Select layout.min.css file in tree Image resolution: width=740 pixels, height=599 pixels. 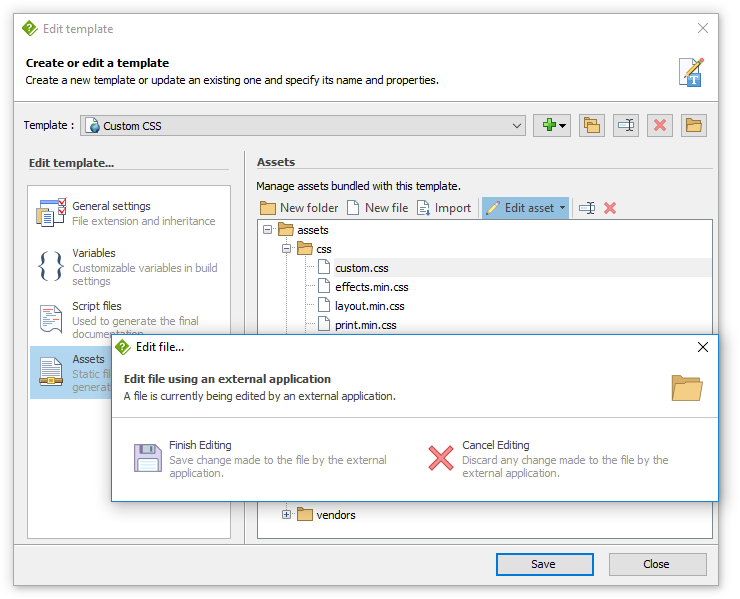370,306
